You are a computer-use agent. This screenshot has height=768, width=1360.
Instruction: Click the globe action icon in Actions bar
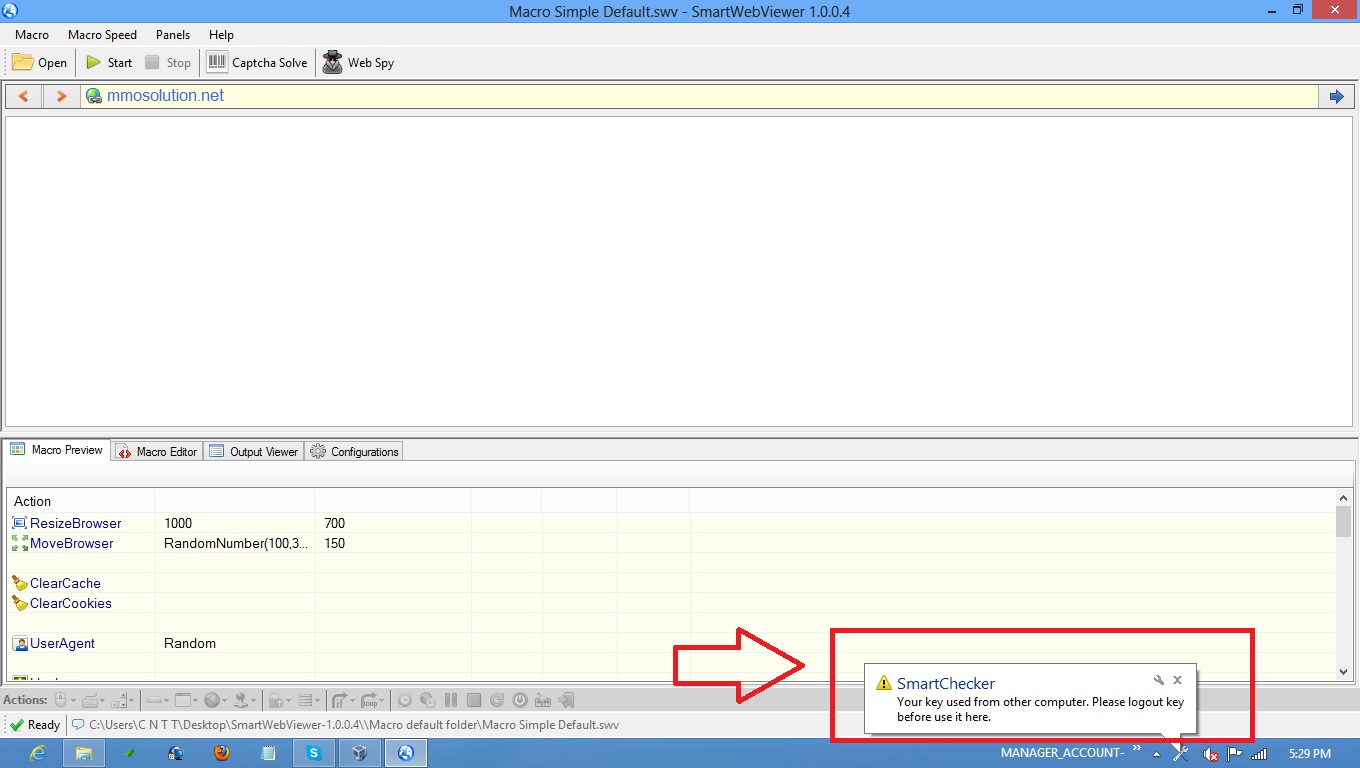pyautogui.click(x=212, y=700)
